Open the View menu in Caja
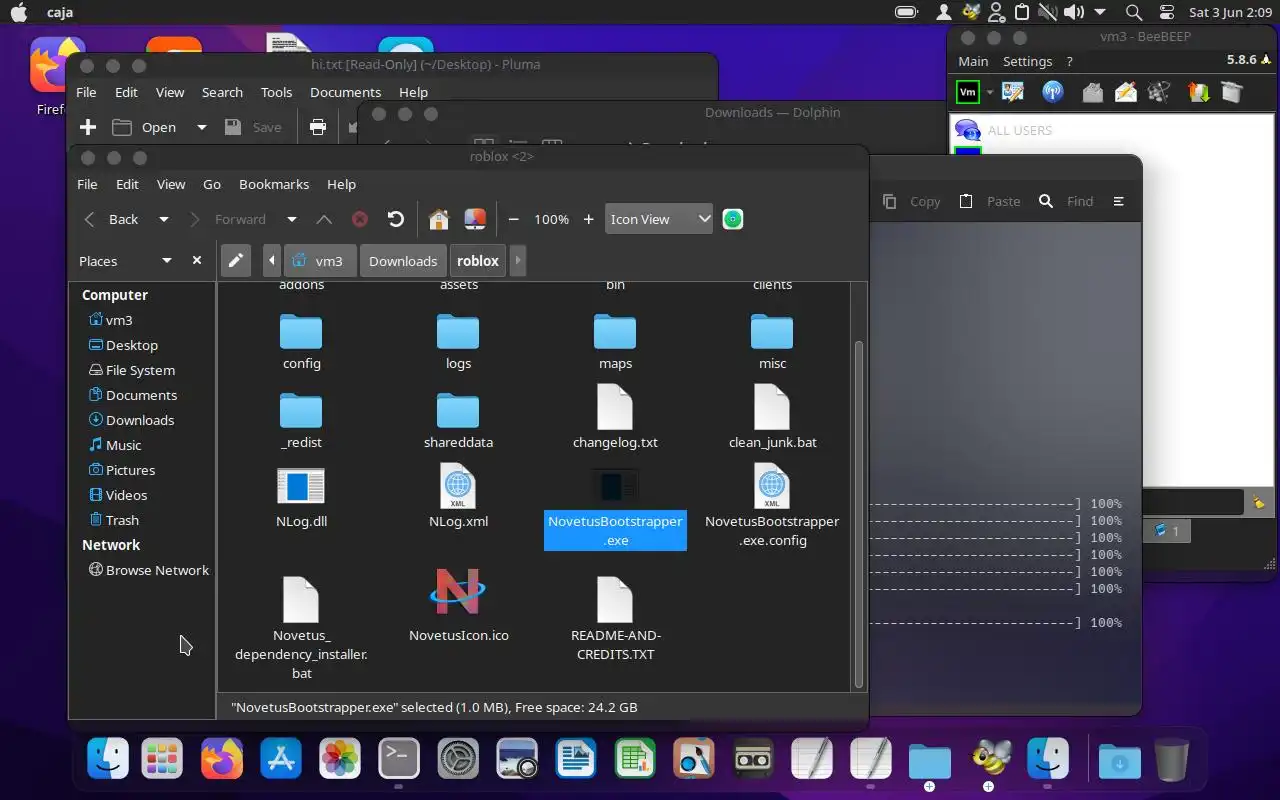Image resolution: width=1280 pixels, height=800 pixels. (x=171, y=184)
